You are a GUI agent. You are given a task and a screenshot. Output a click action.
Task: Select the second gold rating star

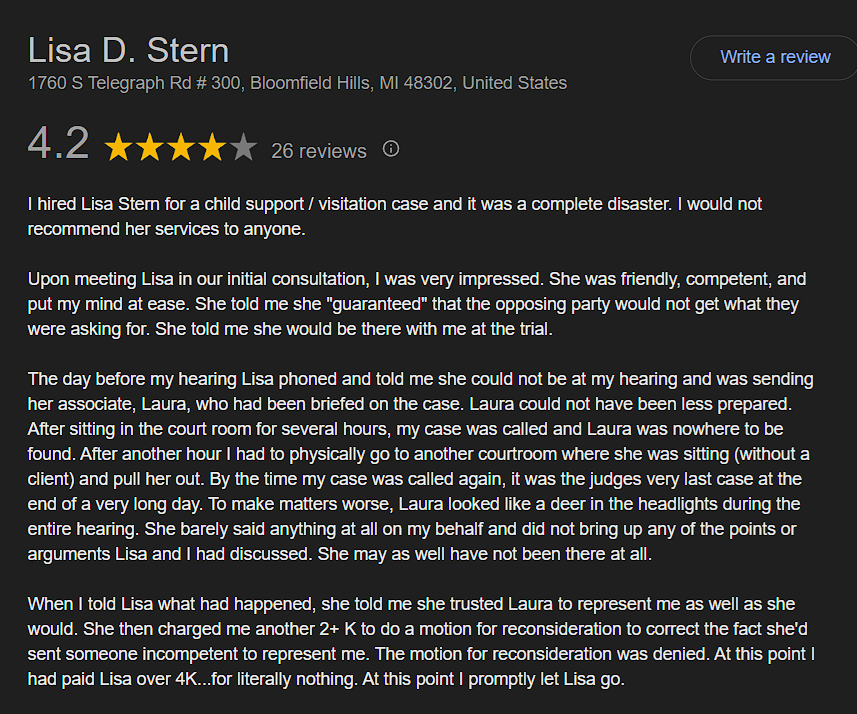tap(149, 149)
